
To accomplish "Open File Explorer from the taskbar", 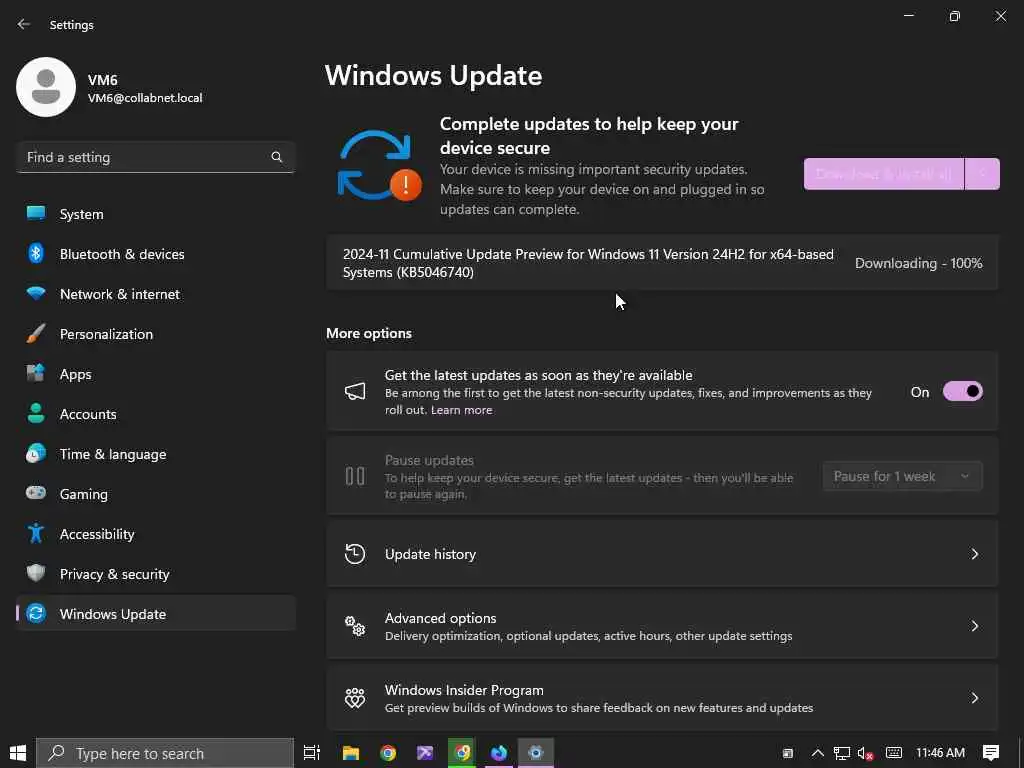I will (x=351, y=753).
